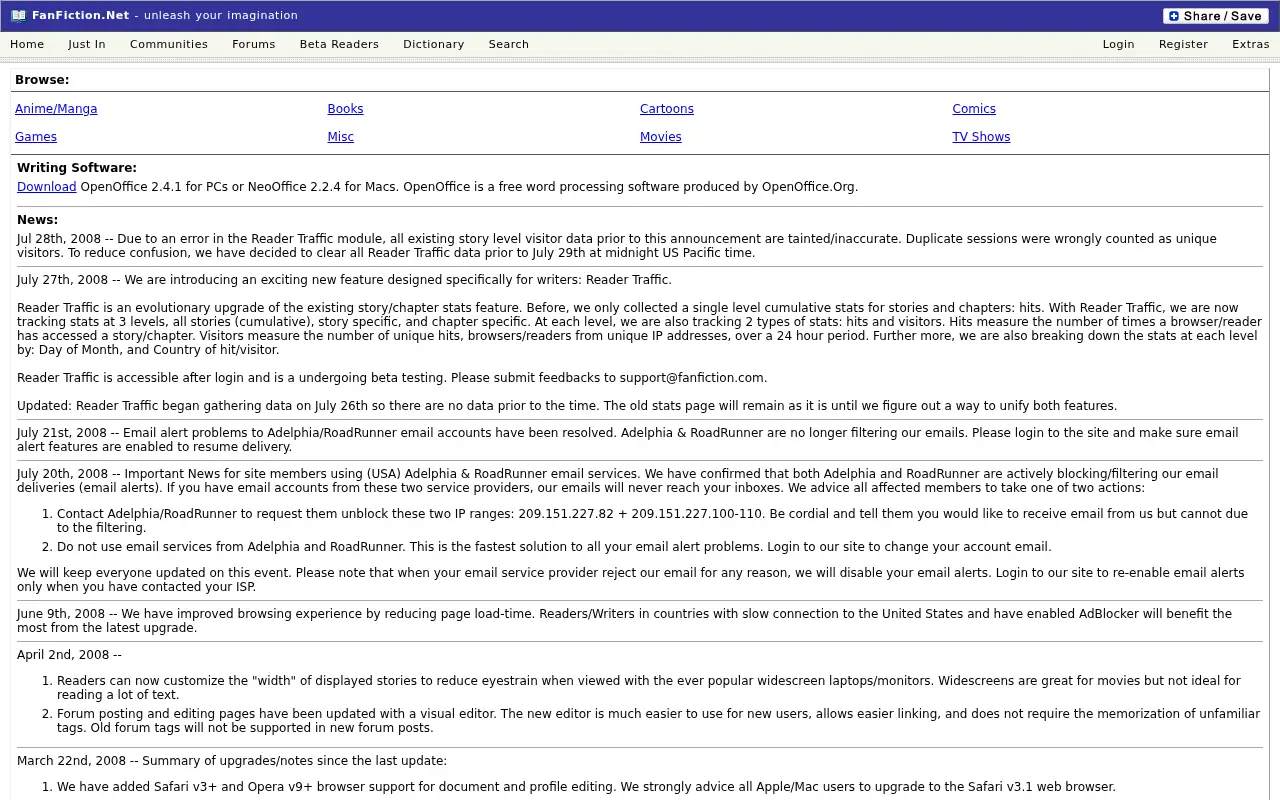The height and width of the screenshot is (800, 1280).
Task: Click the Register link
Action: tap(1183, 44)
